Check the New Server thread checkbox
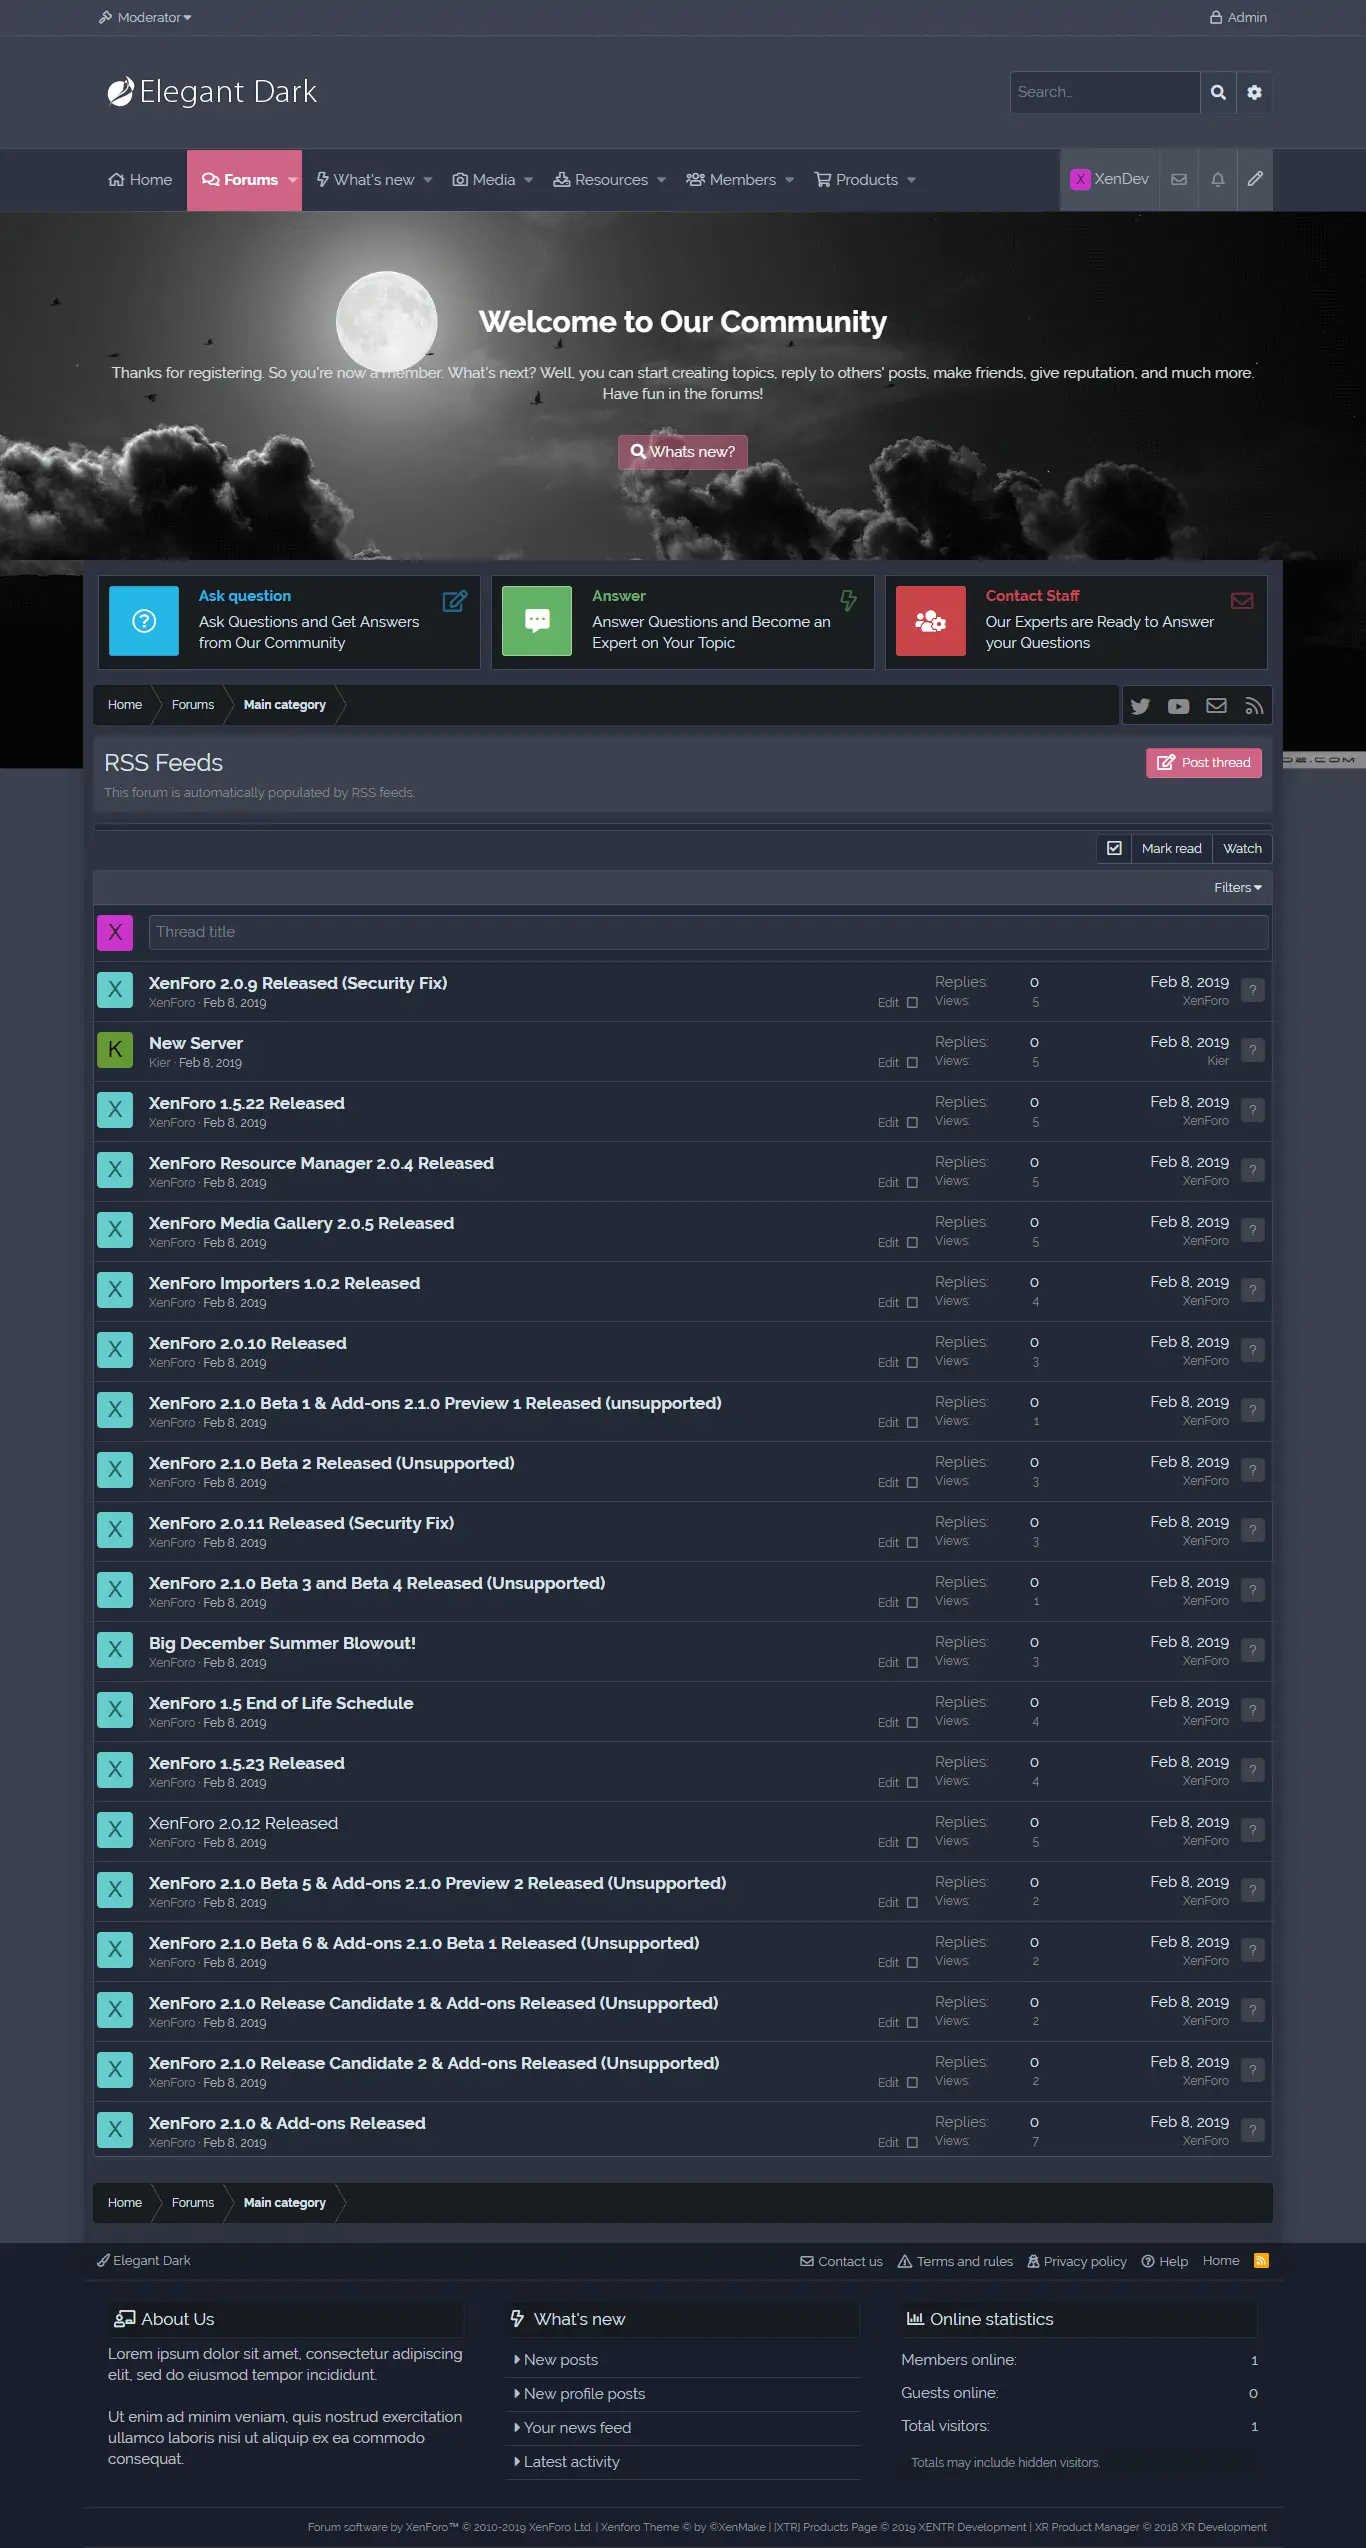 912,1063
